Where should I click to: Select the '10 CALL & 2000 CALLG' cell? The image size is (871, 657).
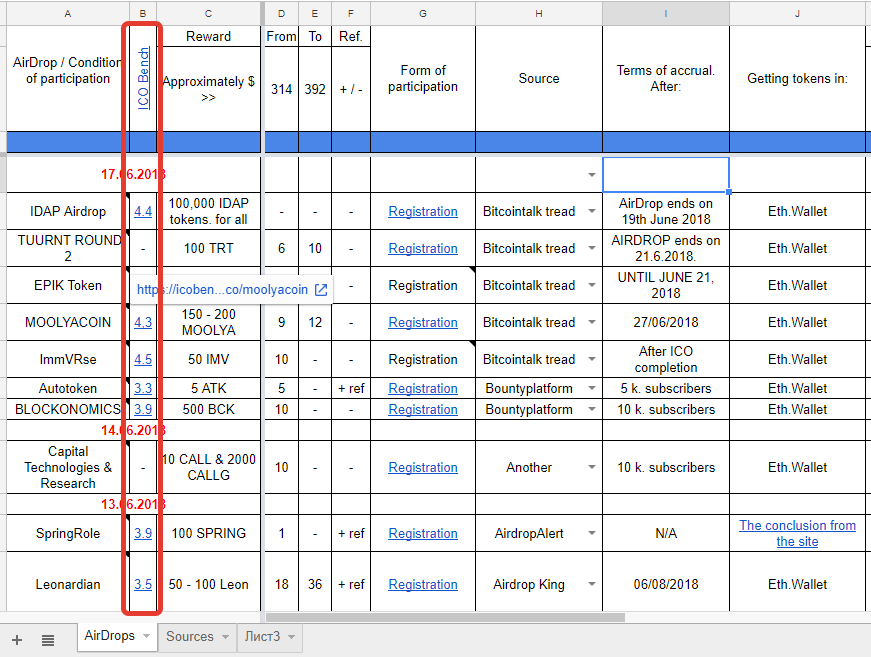point(208,467)
